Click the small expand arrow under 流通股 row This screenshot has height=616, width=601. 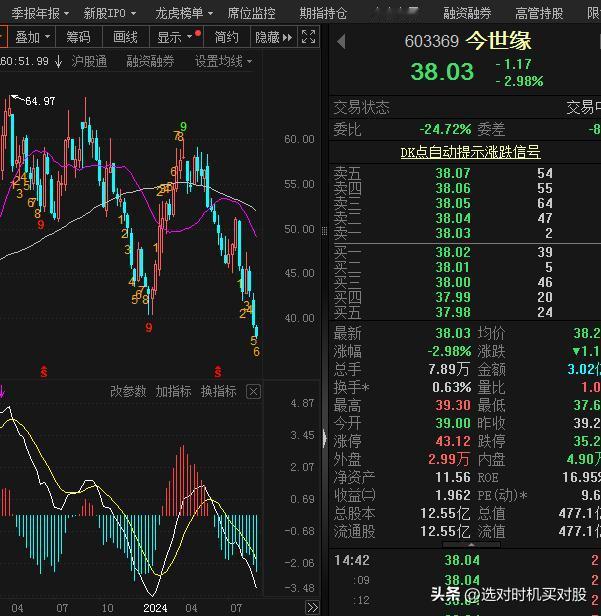(x=471, y=545)
